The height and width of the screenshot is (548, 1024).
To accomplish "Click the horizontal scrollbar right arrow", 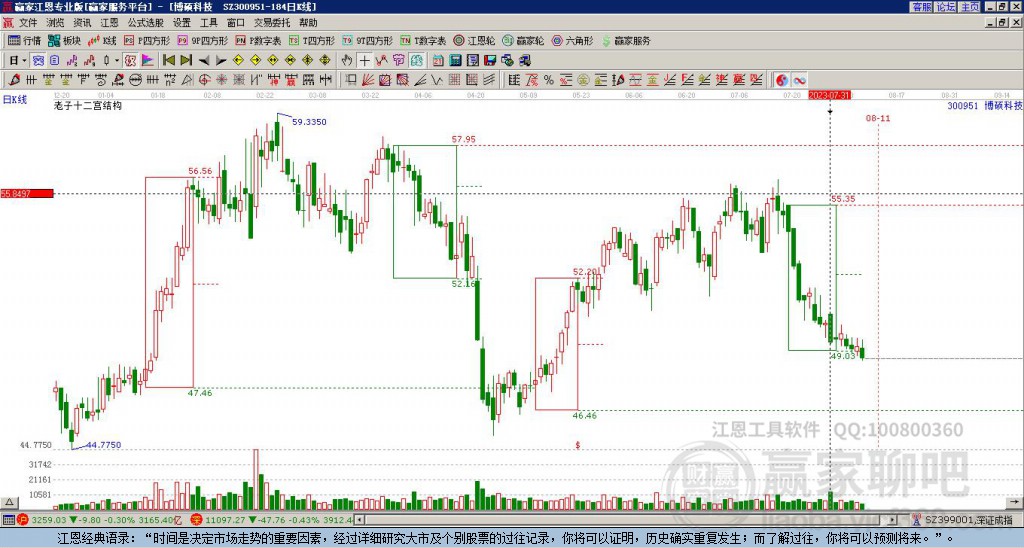I will pyautogui.click(x=893, y=520).
